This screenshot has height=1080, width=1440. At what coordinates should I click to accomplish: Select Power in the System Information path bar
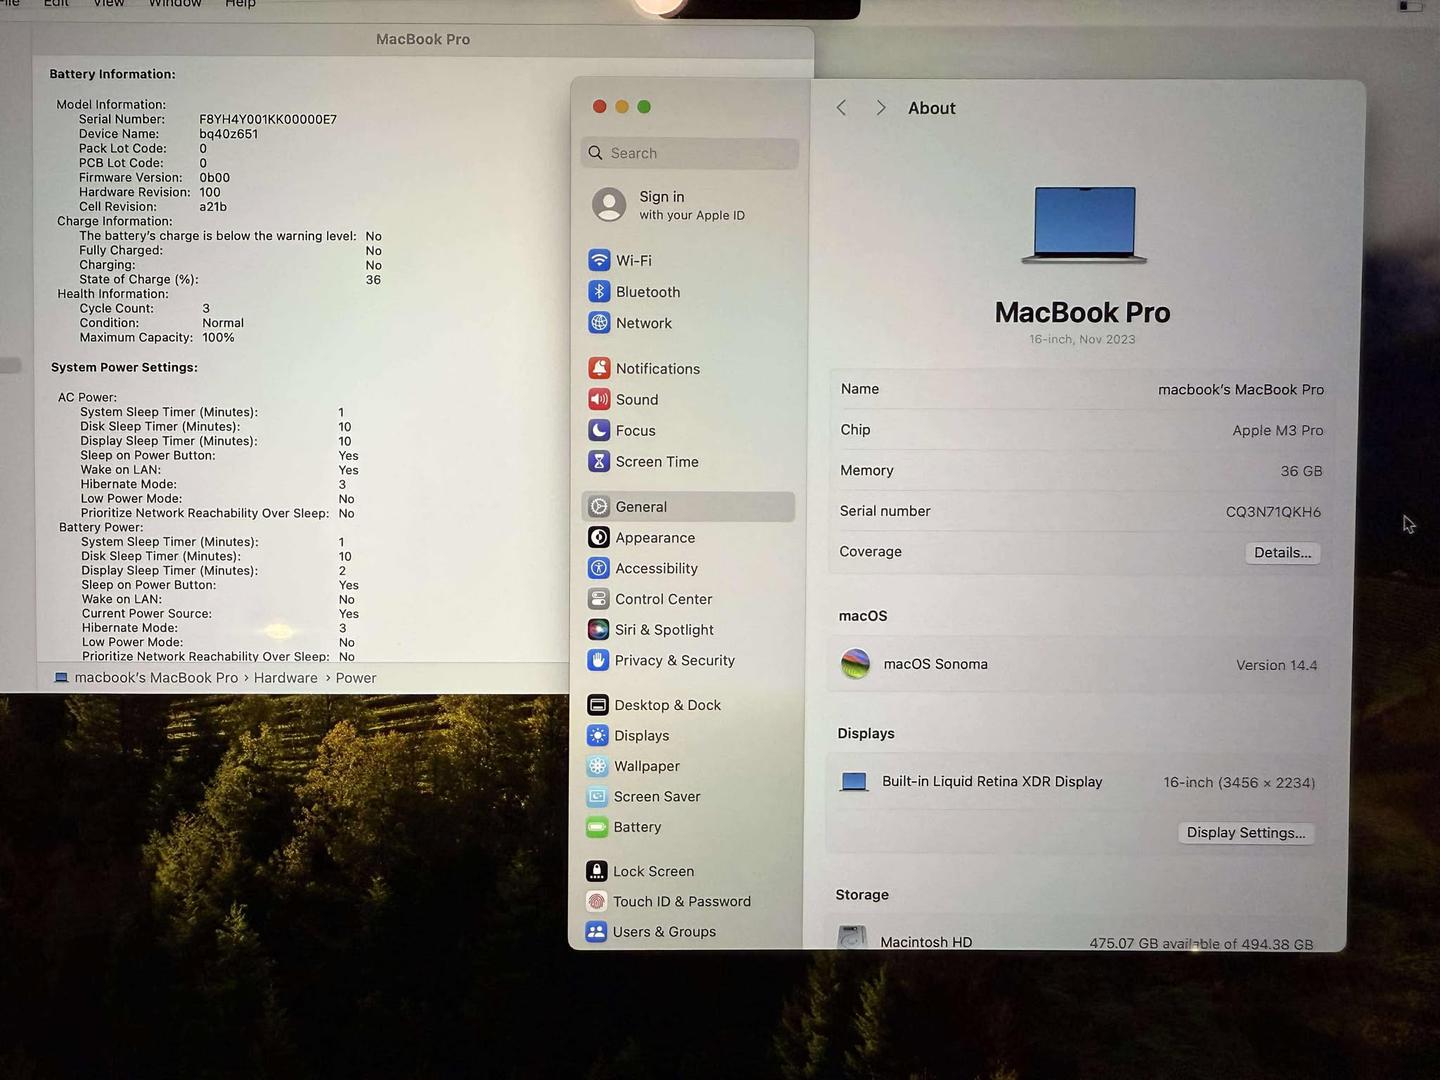pyautogui.click(x=356, y=678)
